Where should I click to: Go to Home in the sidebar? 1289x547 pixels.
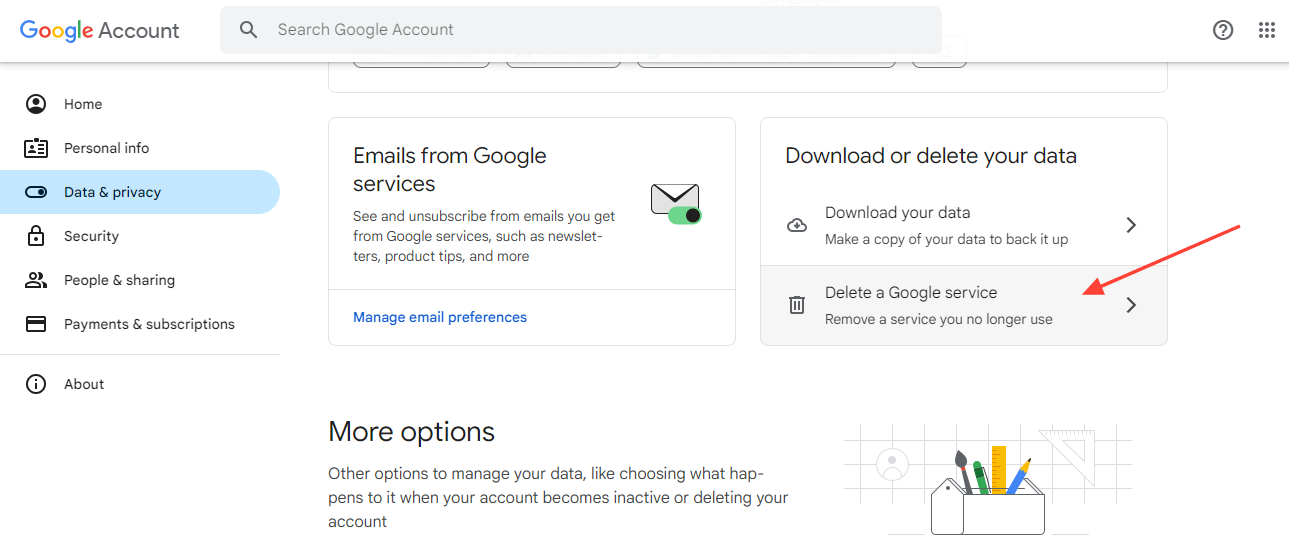click(140, 104)
